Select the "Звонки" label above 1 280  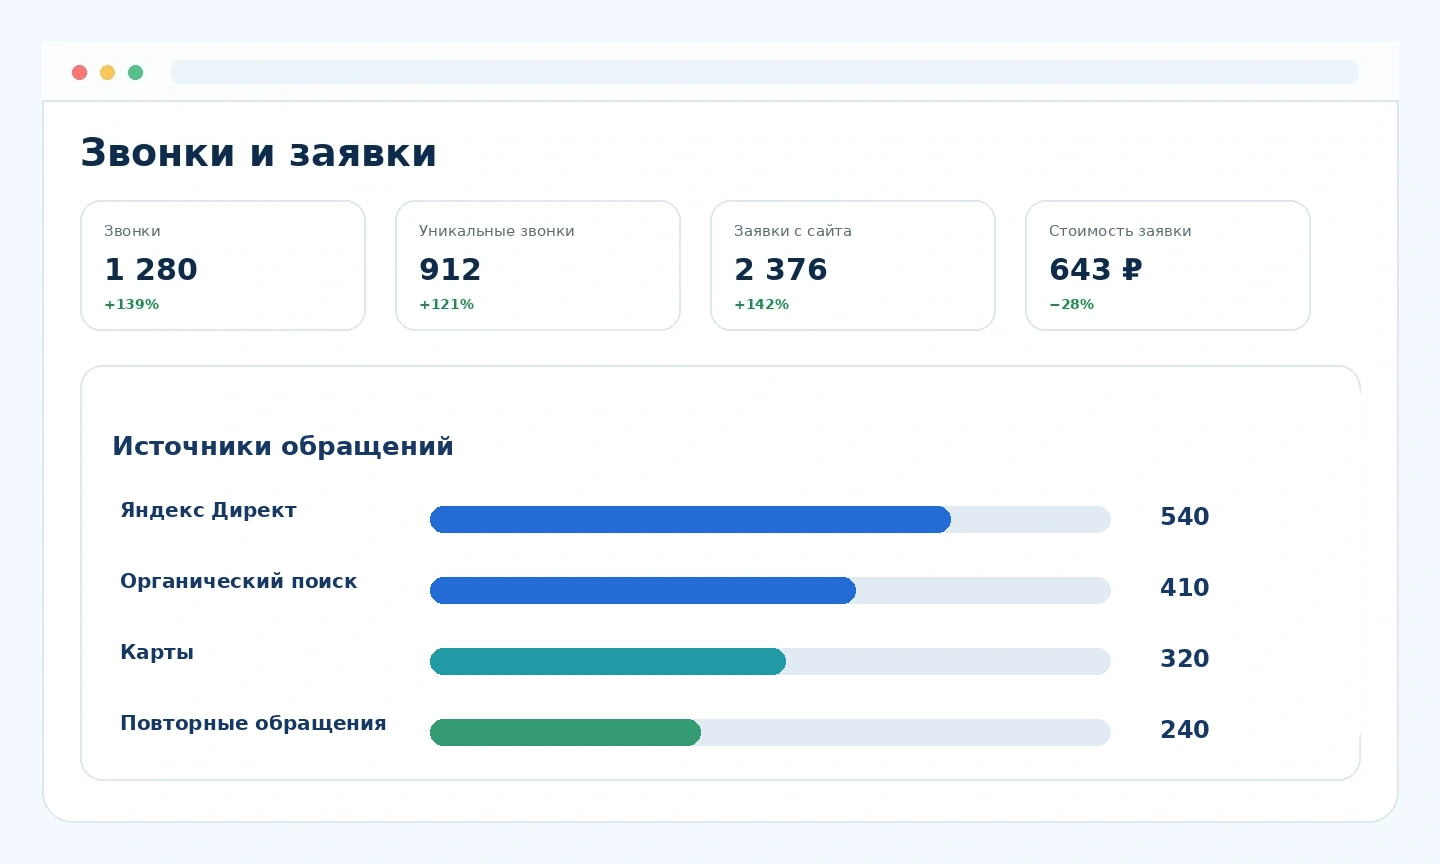132,231
